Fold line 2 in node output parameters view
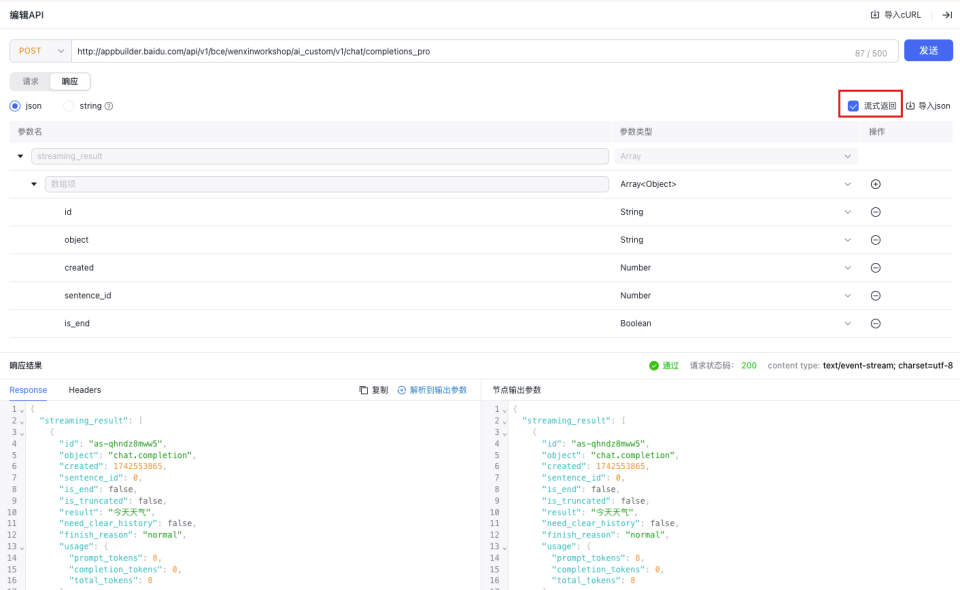 coord(504,422)
